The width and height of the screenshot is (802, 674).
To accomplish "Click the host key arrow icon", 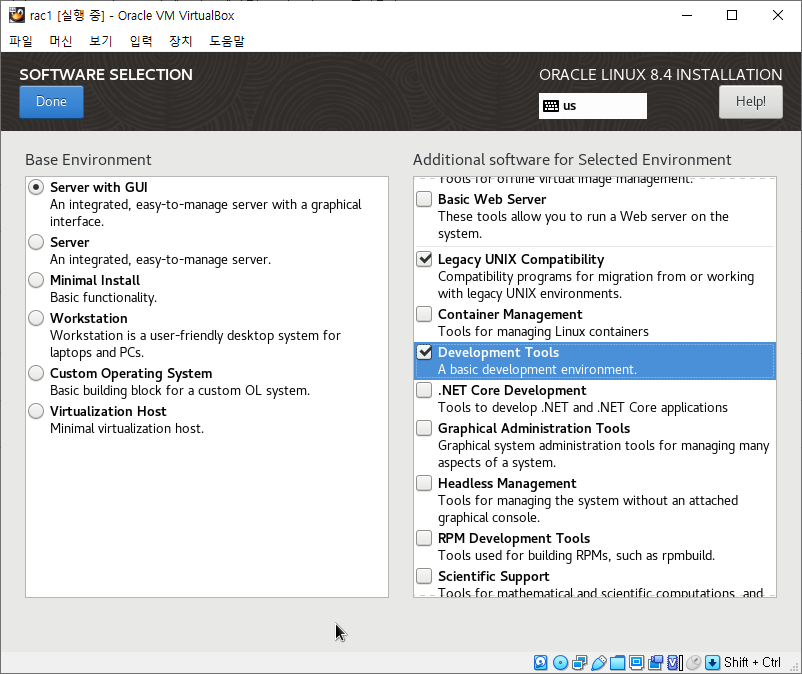I will (x=712, y=663).
